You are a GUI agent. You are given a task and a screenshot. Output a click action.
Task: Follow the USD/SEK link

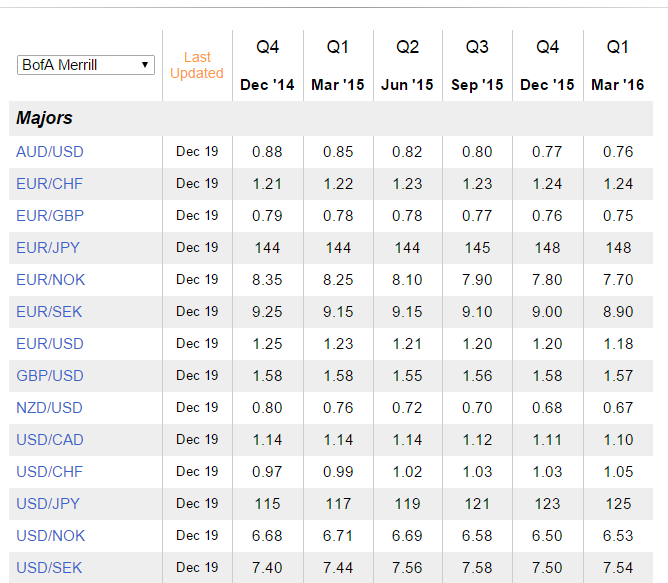pos(49,567)
